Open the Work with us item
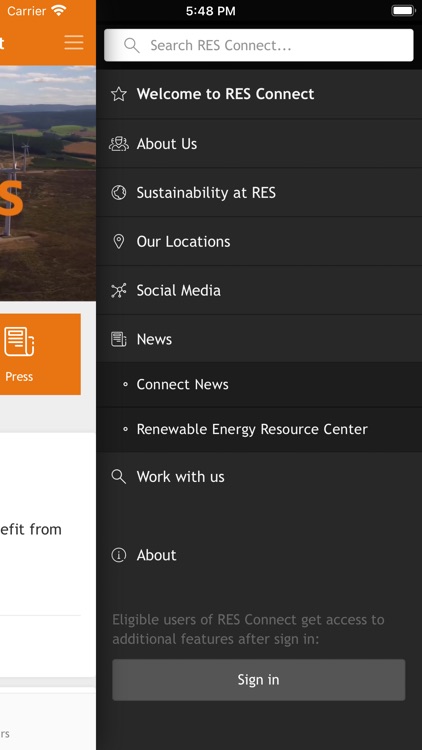 point(259,476)
